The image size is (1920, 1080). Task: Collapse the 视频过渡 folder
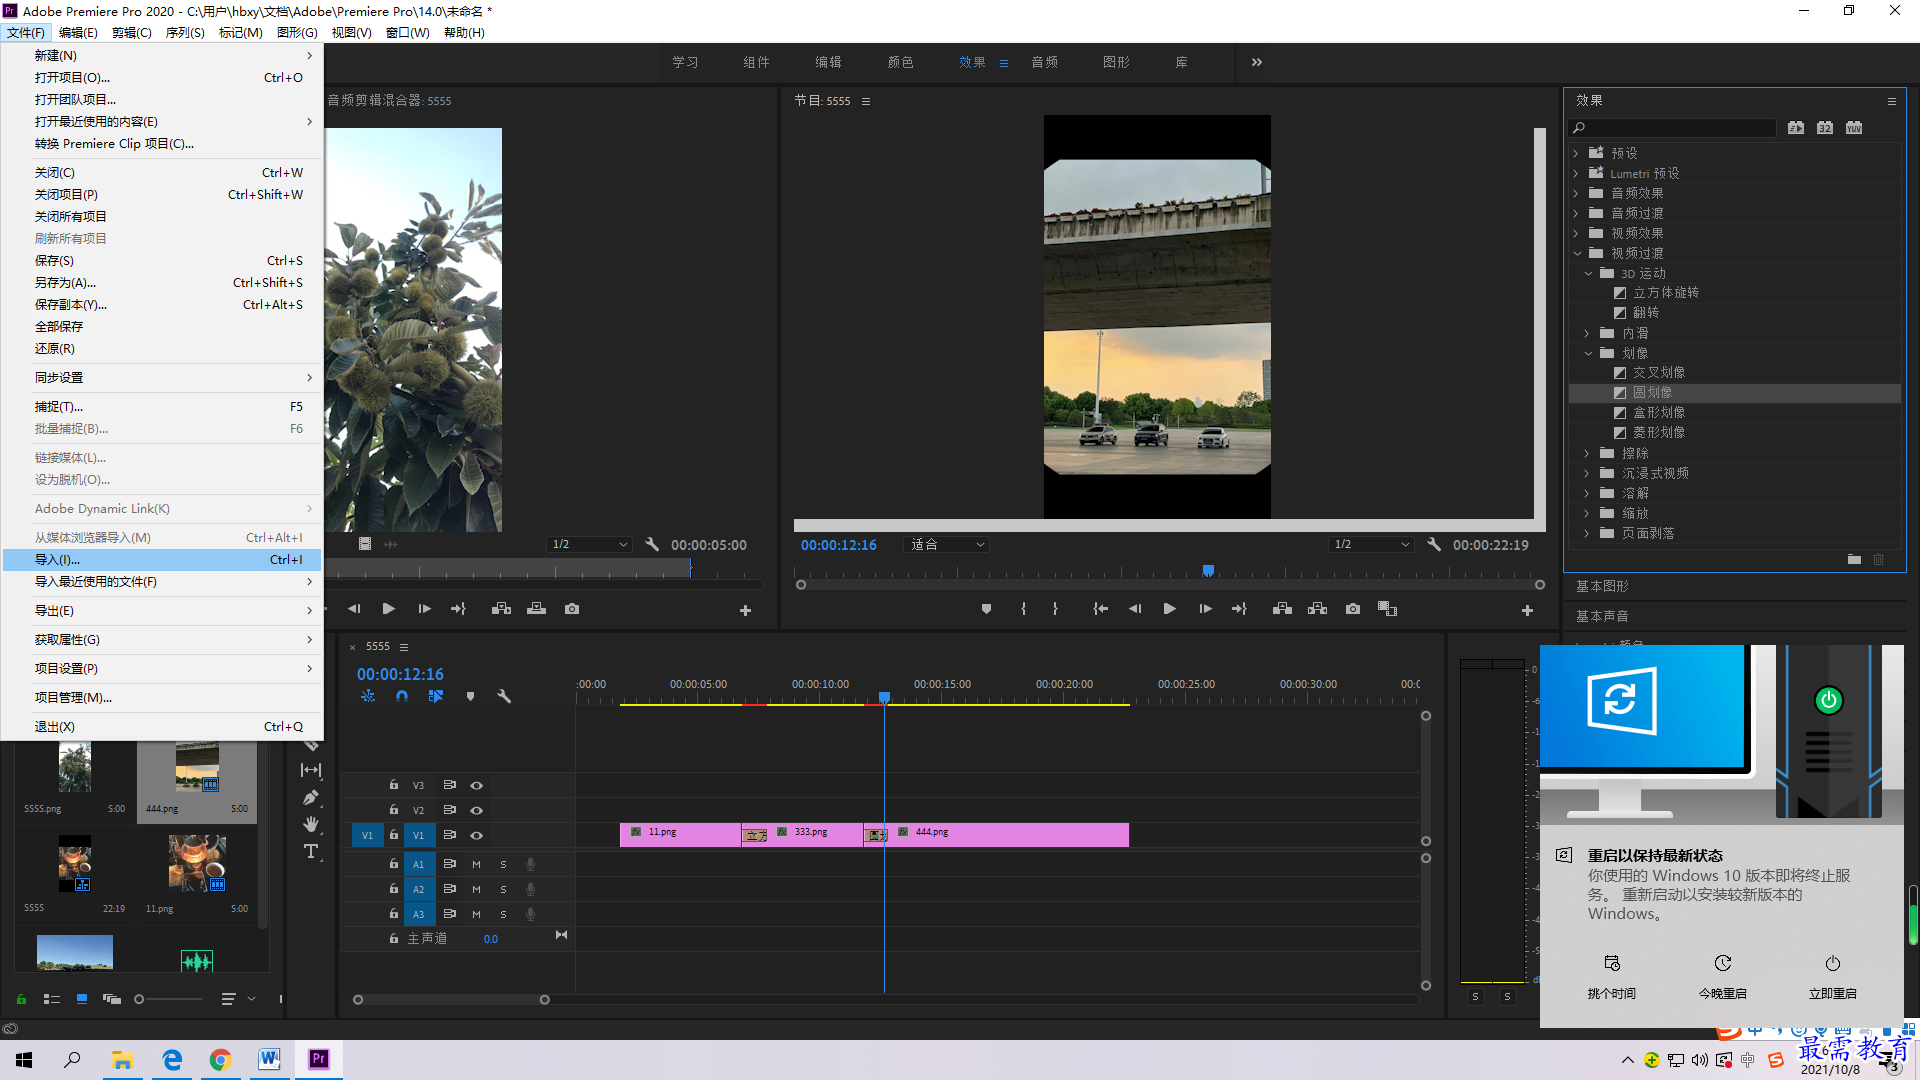[1577, 253]
